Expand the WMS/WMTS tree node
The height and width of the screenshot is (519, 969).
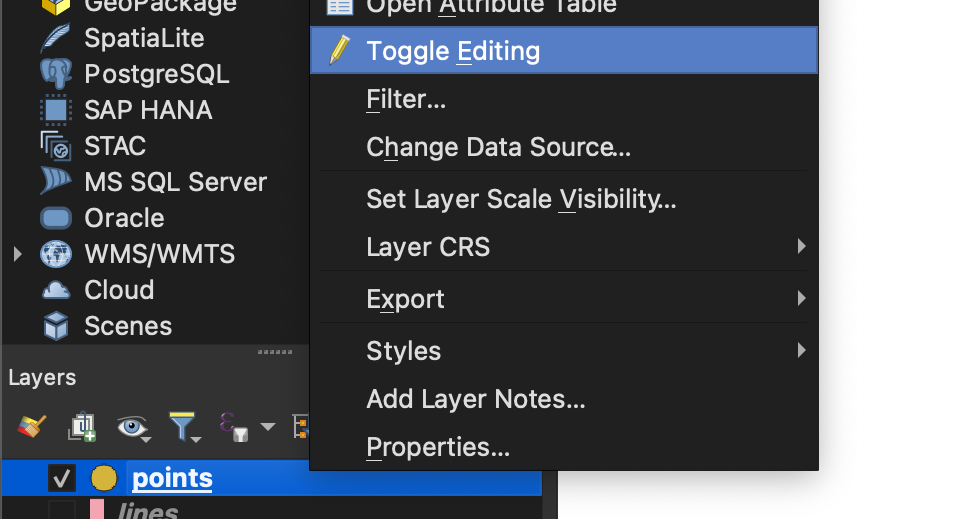17,254
